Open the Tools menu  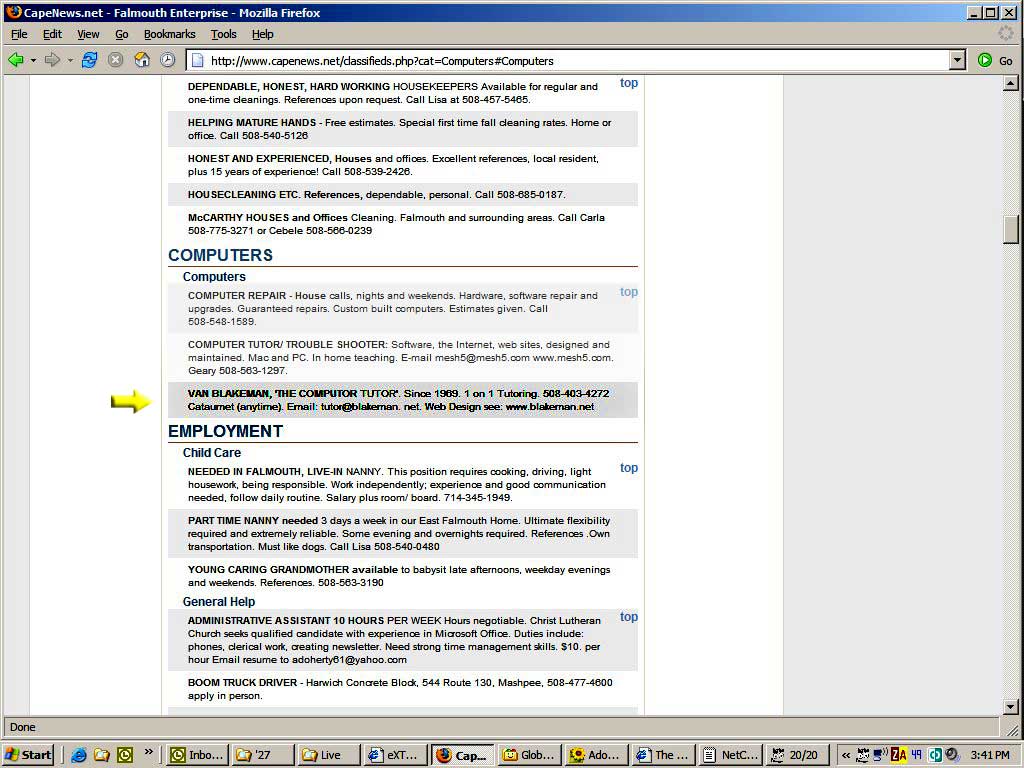click(223, 34)
